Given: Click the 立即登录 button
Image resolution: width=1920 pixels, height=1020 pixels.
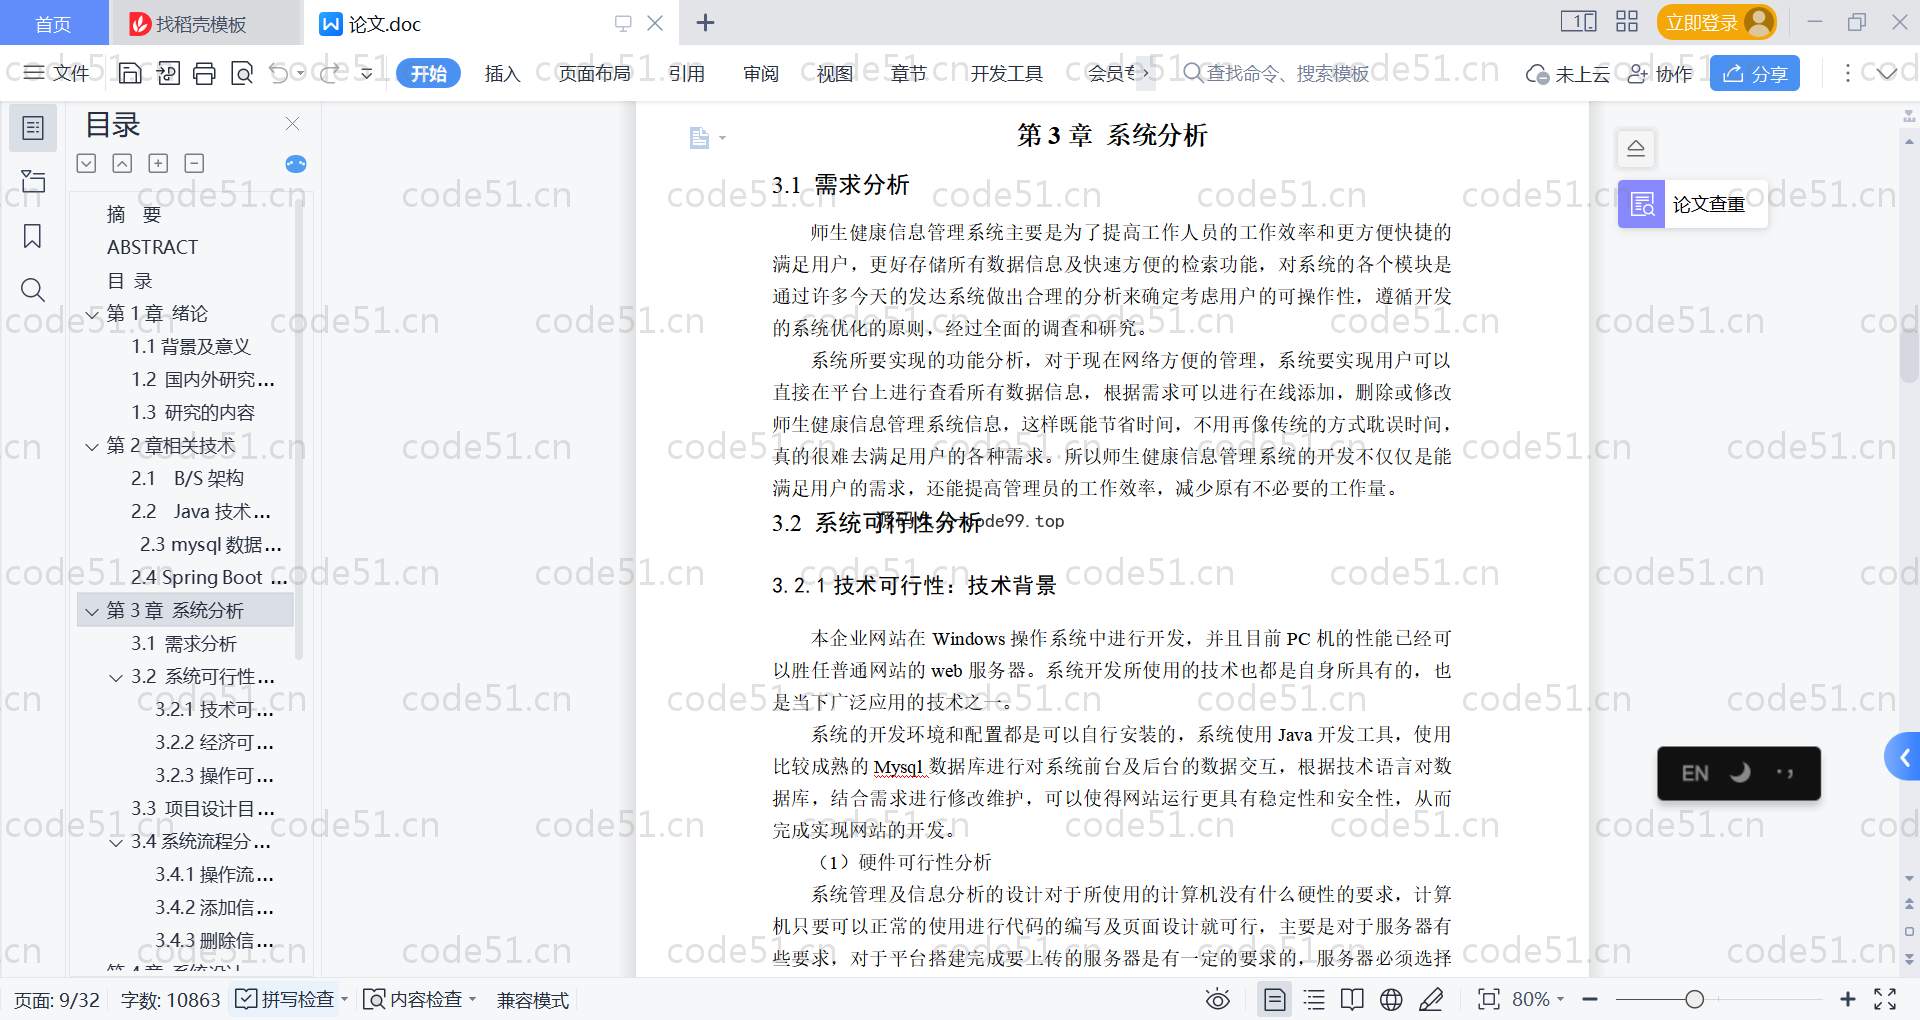Looking at the screenshot, I should (1717, 22).
